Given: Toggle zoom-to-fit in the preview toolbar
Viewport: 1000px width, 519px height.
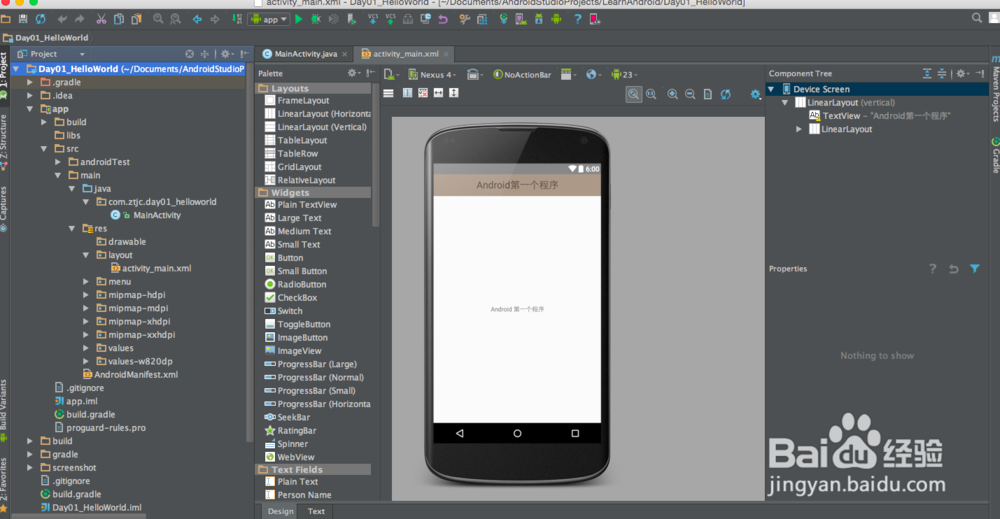Looking at the screenshot, I should click(x=633, y=94).
